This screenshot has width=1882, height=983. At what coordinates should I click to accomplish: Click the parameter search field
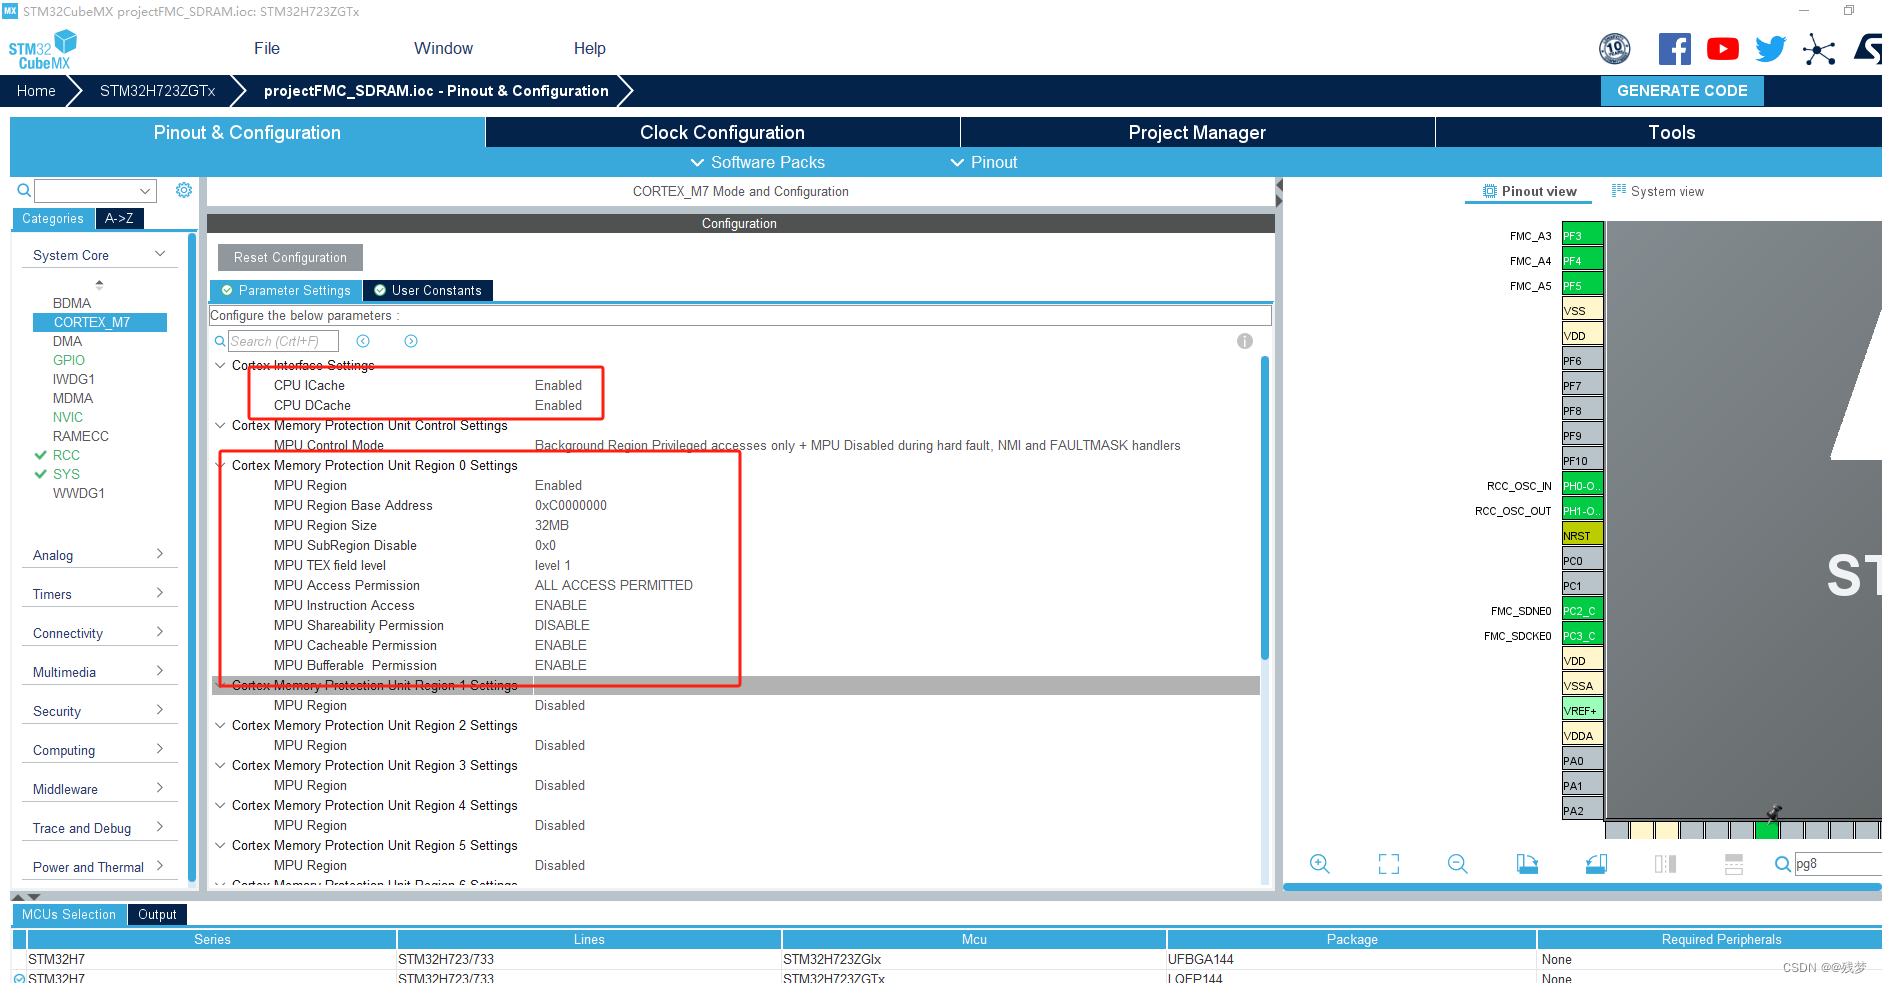pos(283,341)
